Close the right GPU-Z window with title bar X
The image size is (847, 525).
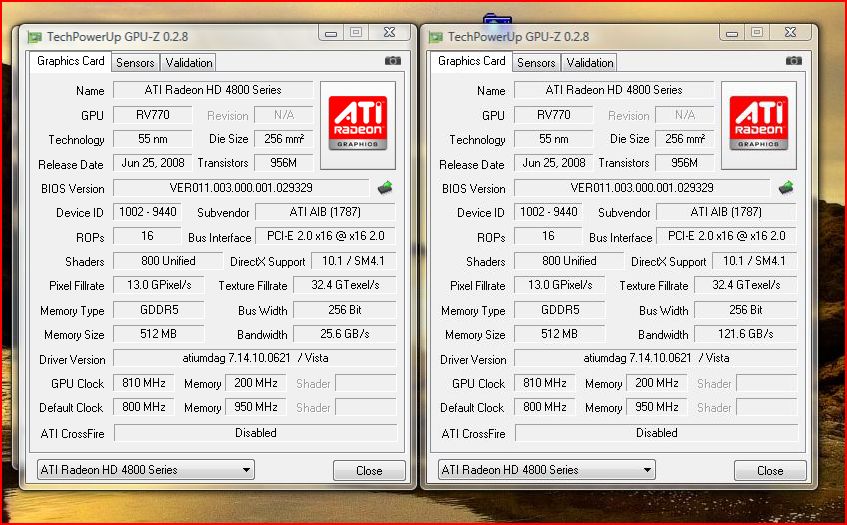790,33
